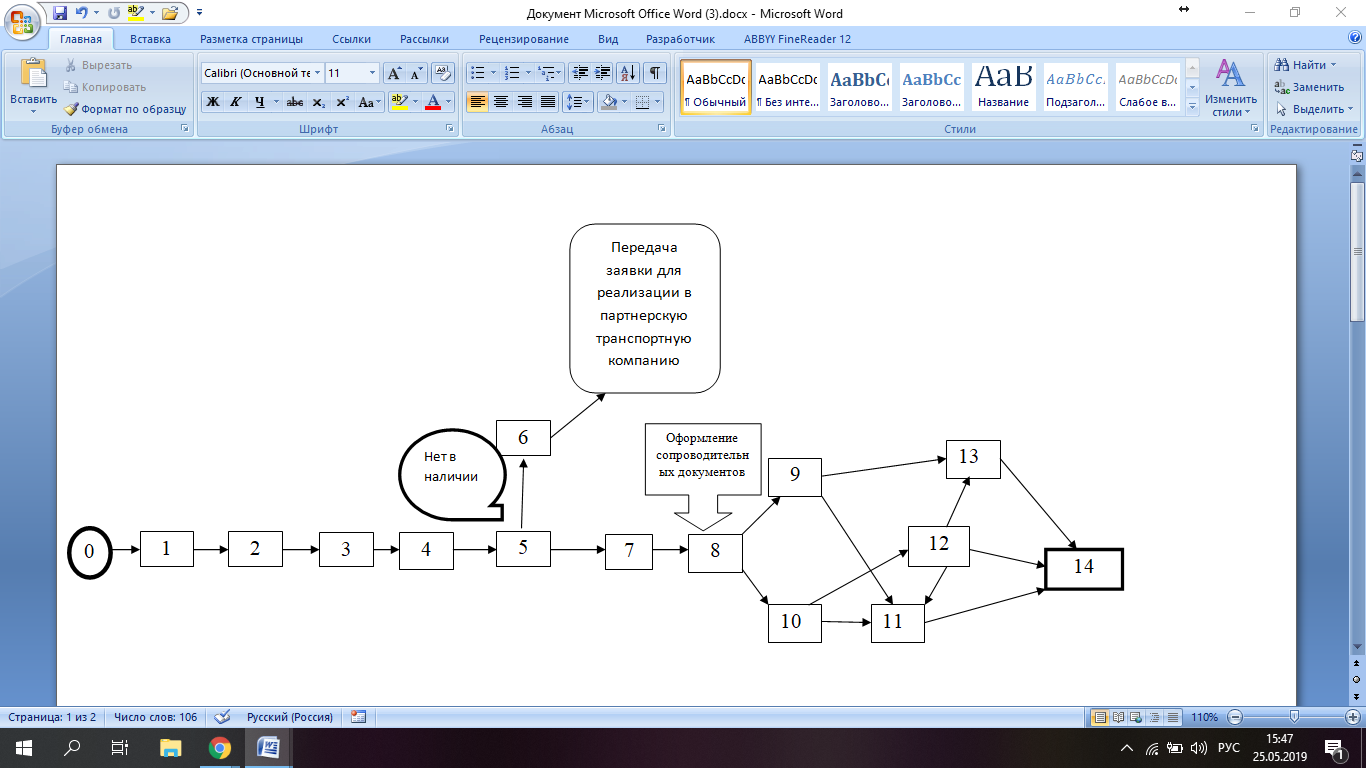The height and width of the screenshot is (768, 1366).
Task: Toggle paragraph marks display (¶)
Action: tap(654, 73)
